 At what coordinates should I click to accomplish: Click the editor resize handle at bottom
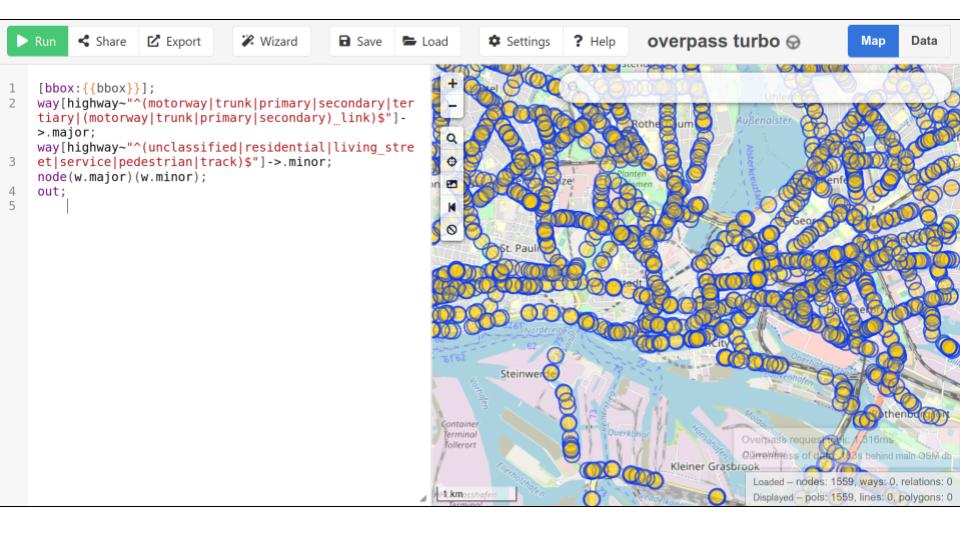[x=423, y=498]
